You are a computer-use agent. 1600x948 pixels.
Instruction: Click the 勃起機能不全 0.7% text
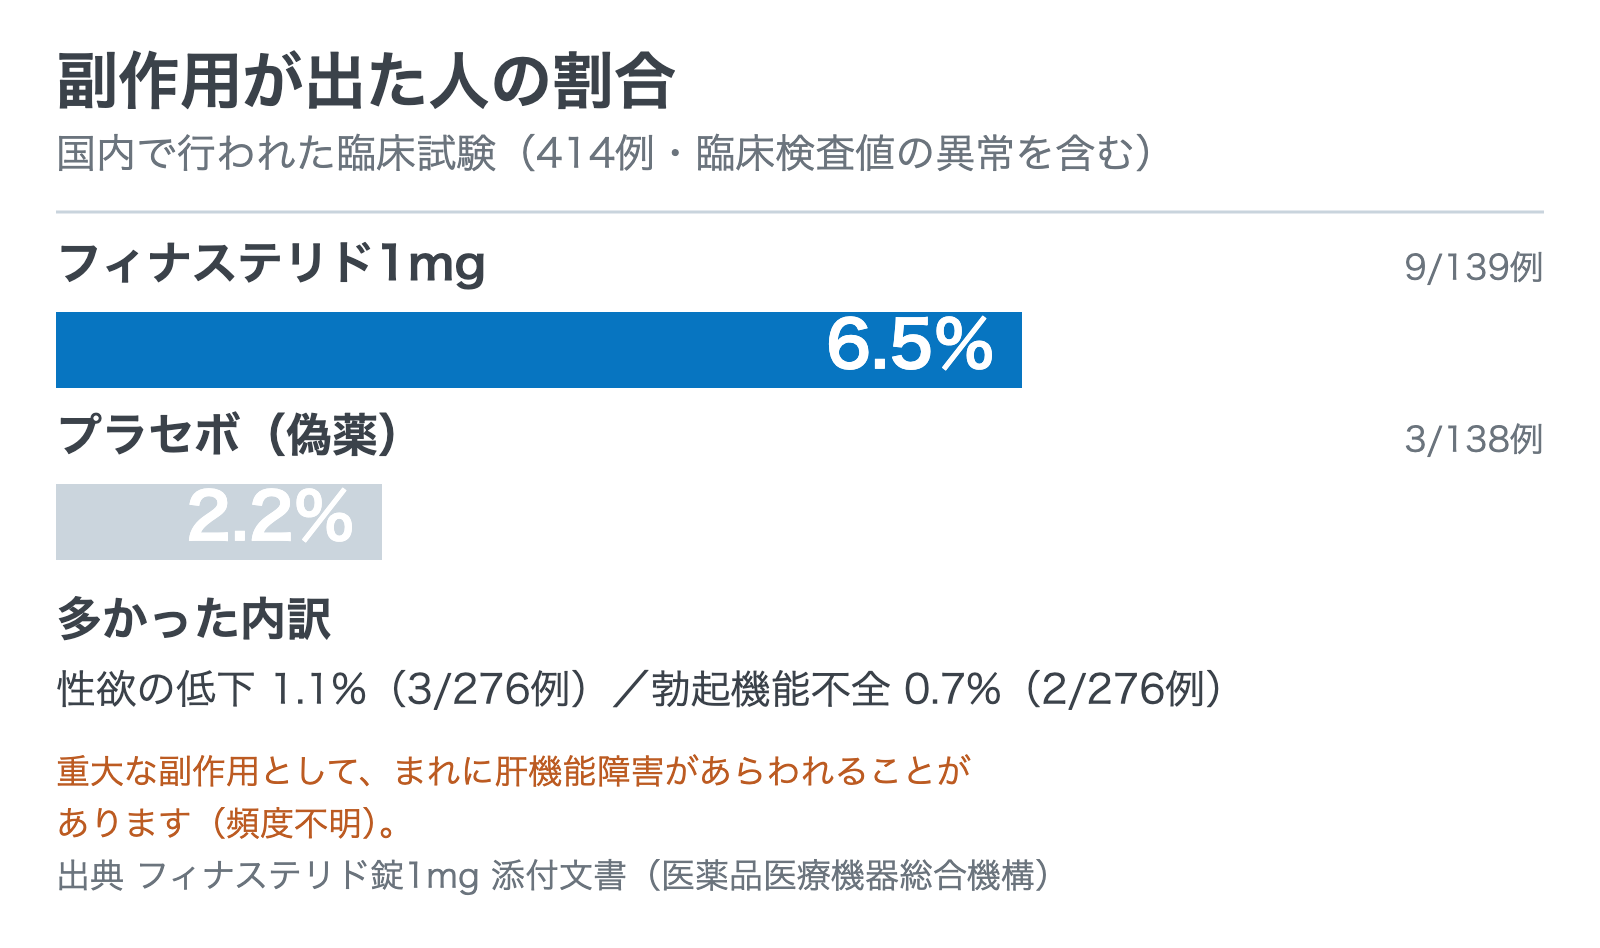826,690
